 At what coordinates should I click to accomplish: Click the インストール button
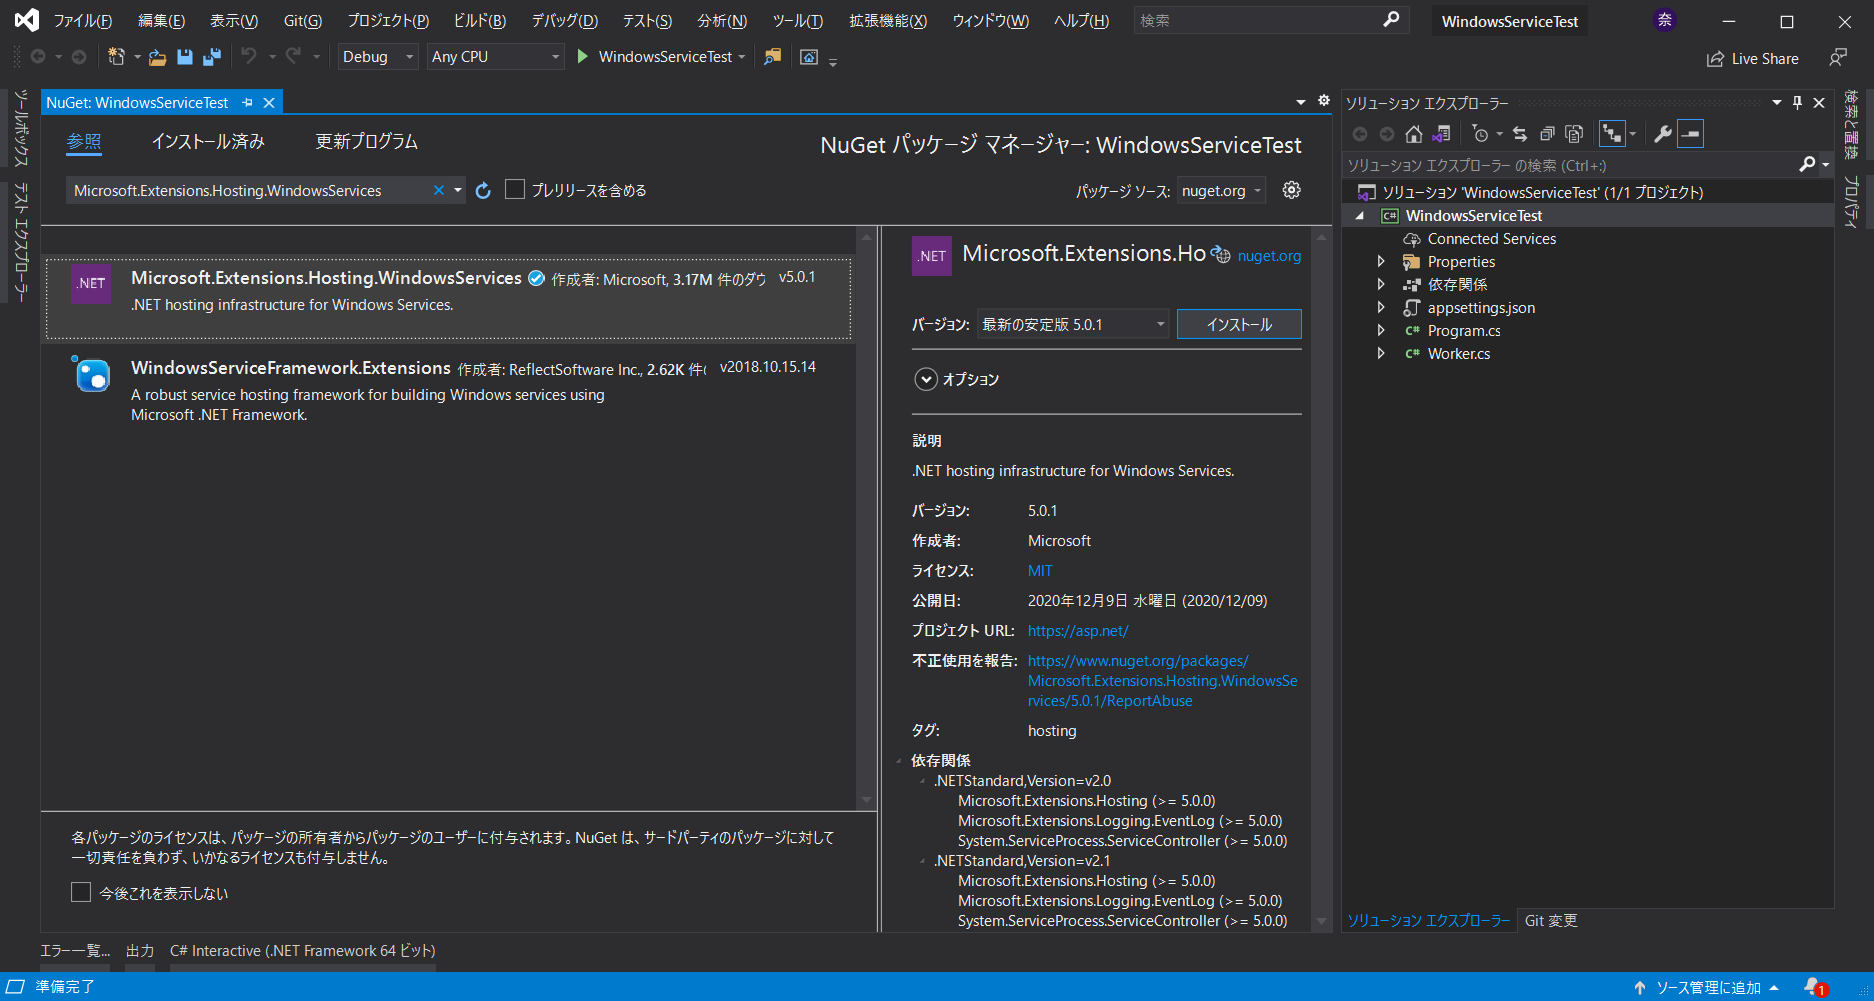point(1239,324)
